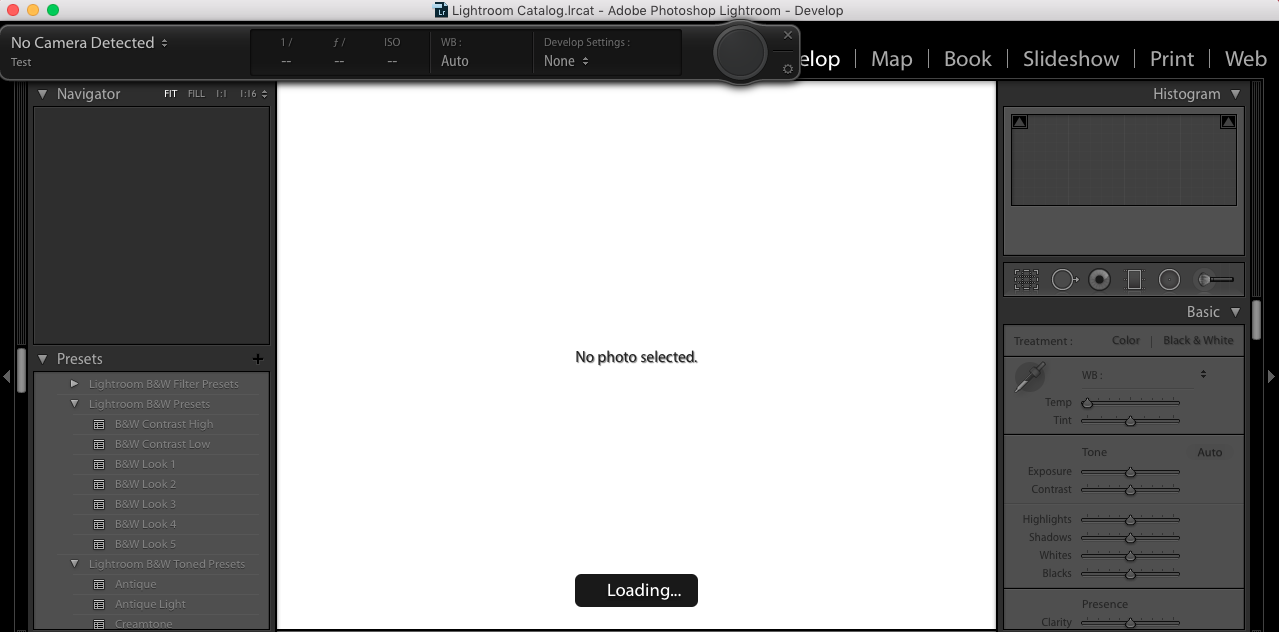
Task: Click the Contrast slider handle
Action: pos(1130,490)
